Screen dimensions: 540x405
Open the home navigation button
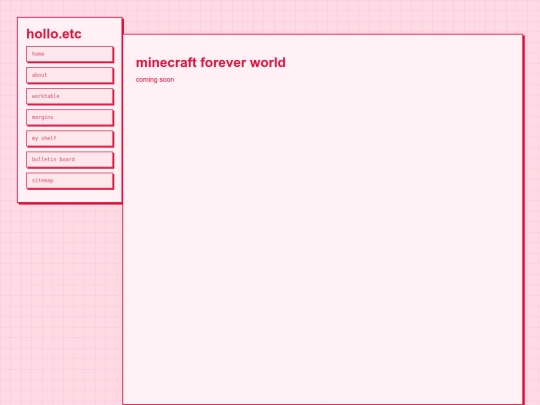70,54
